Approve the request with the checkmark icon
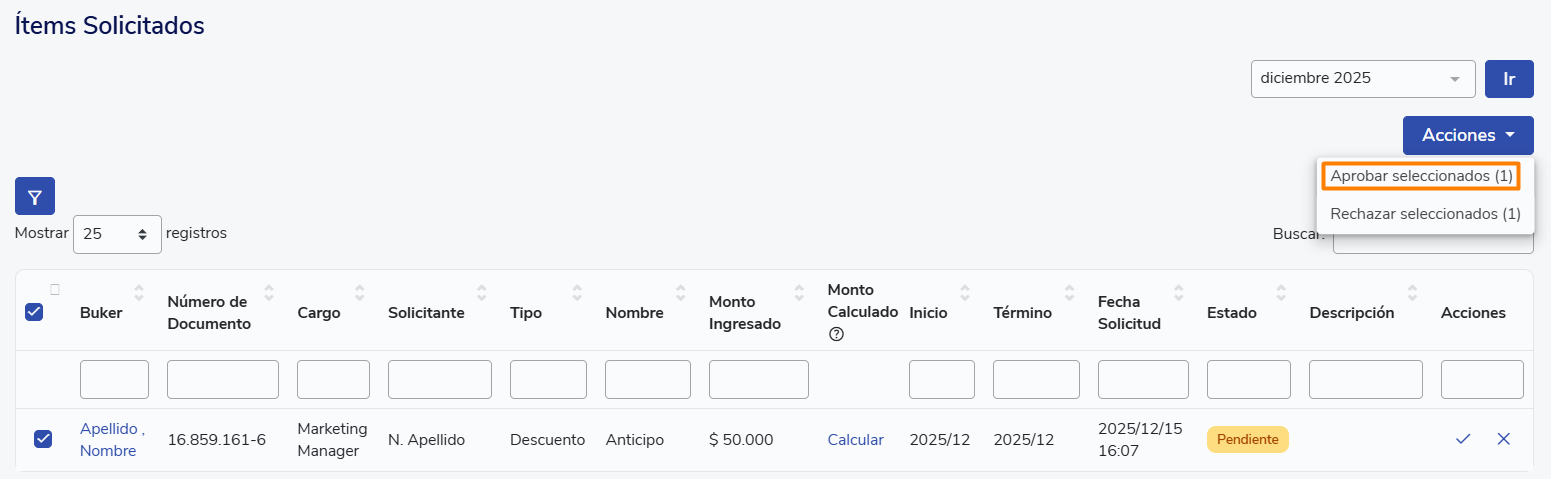Viewport: 1551px width, 479px height. (1463, 439)
